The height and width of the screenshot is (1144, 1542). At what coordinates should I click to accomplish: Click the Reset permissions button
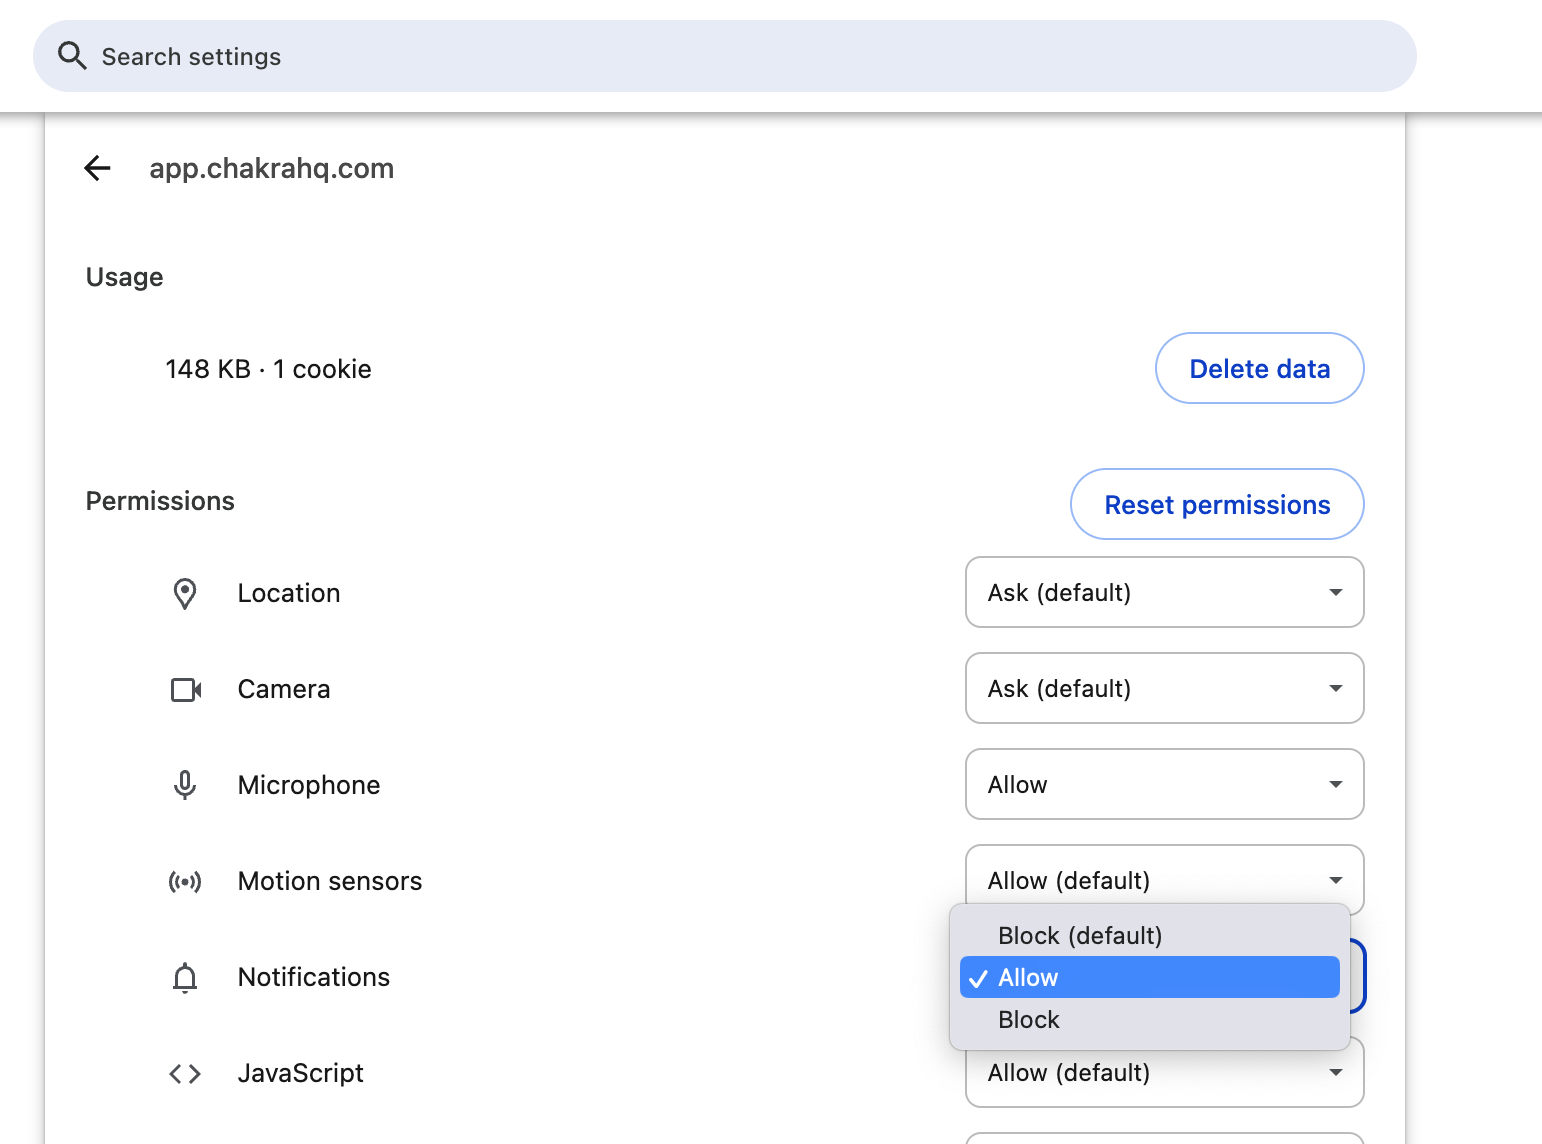1216,504
